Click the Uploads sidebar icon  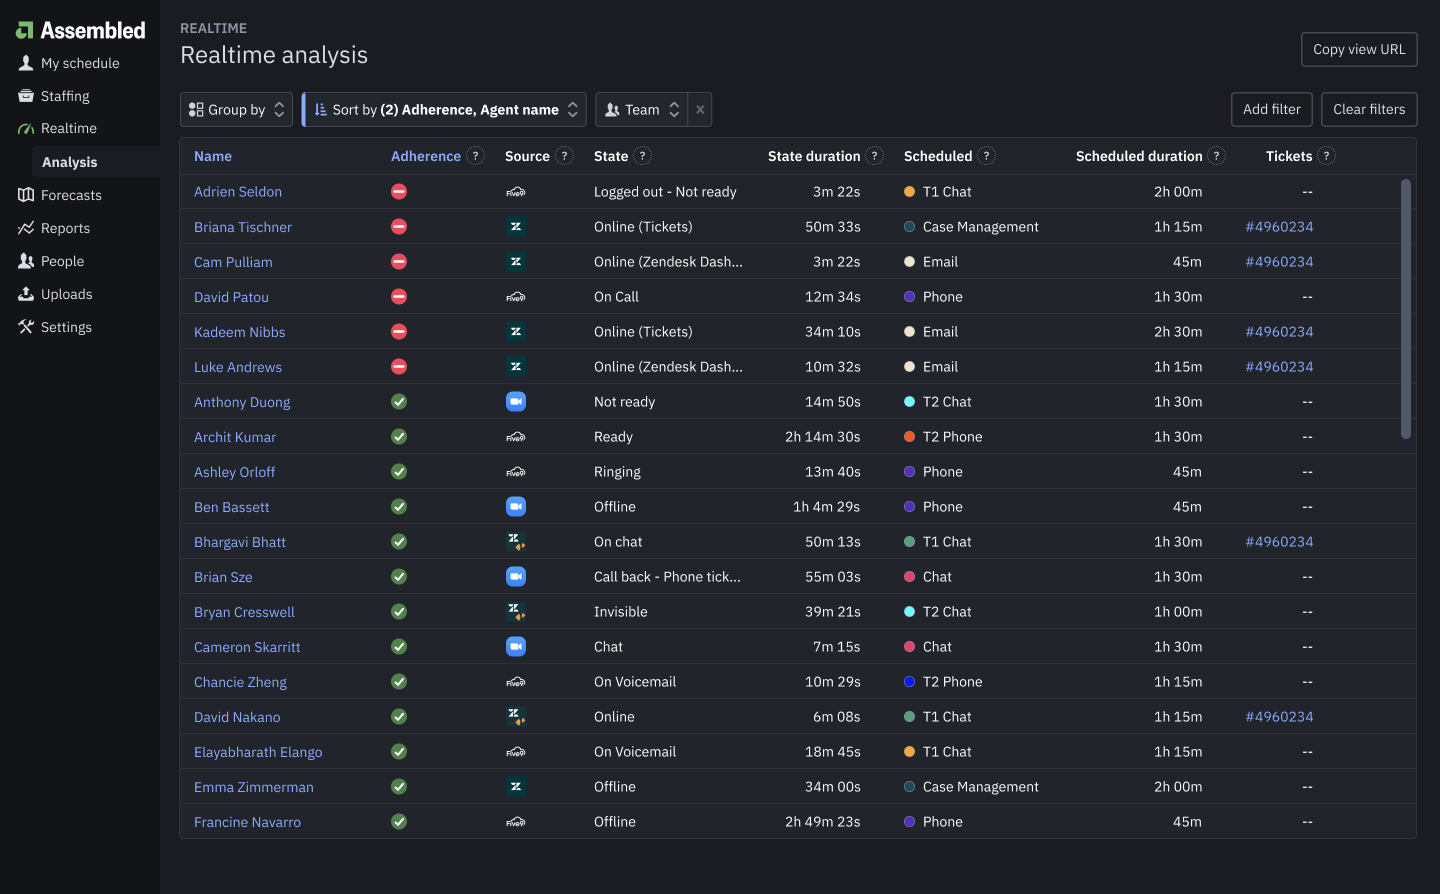click(26, 294)
